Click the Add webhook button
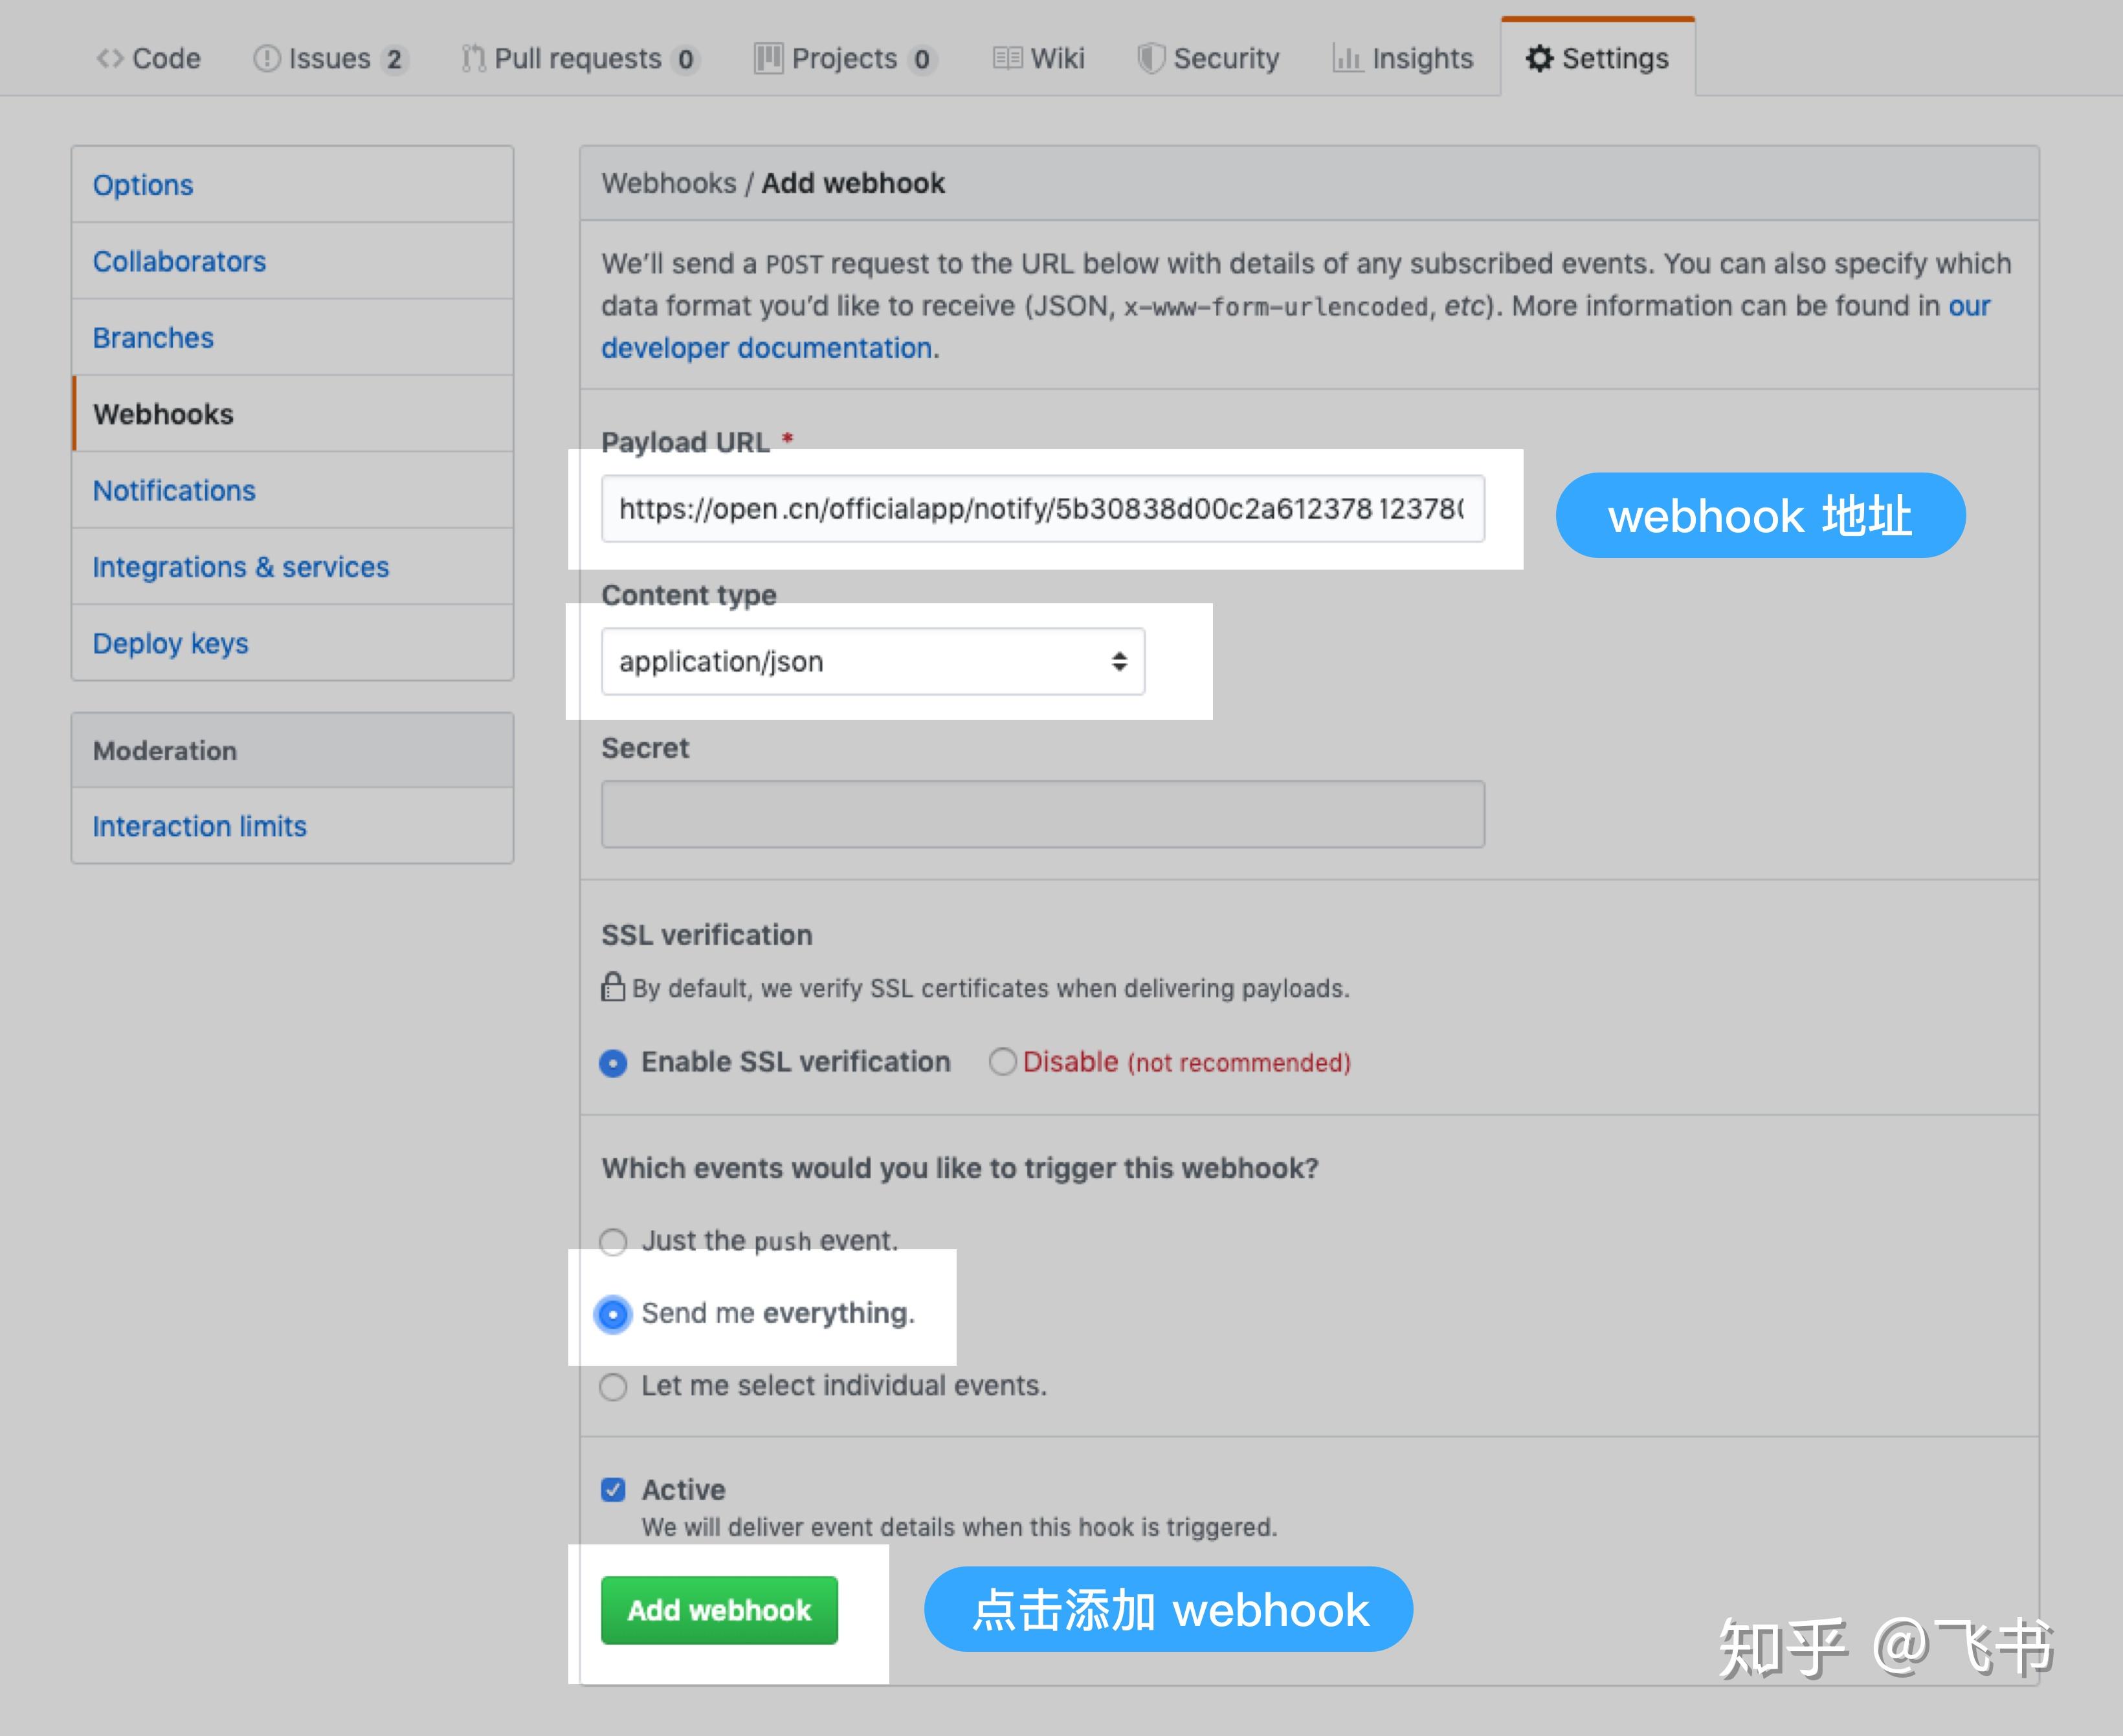Image resolution: width=2123 pixels, height=1736 pixels. [x=719, y=1610]
